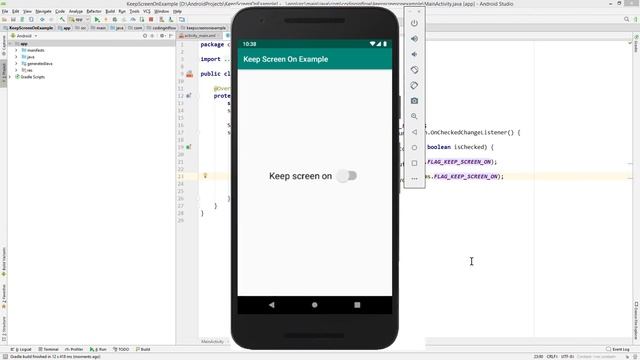
Task: Switch to activity_main.xml editor tab
Action: coord(200,36)
